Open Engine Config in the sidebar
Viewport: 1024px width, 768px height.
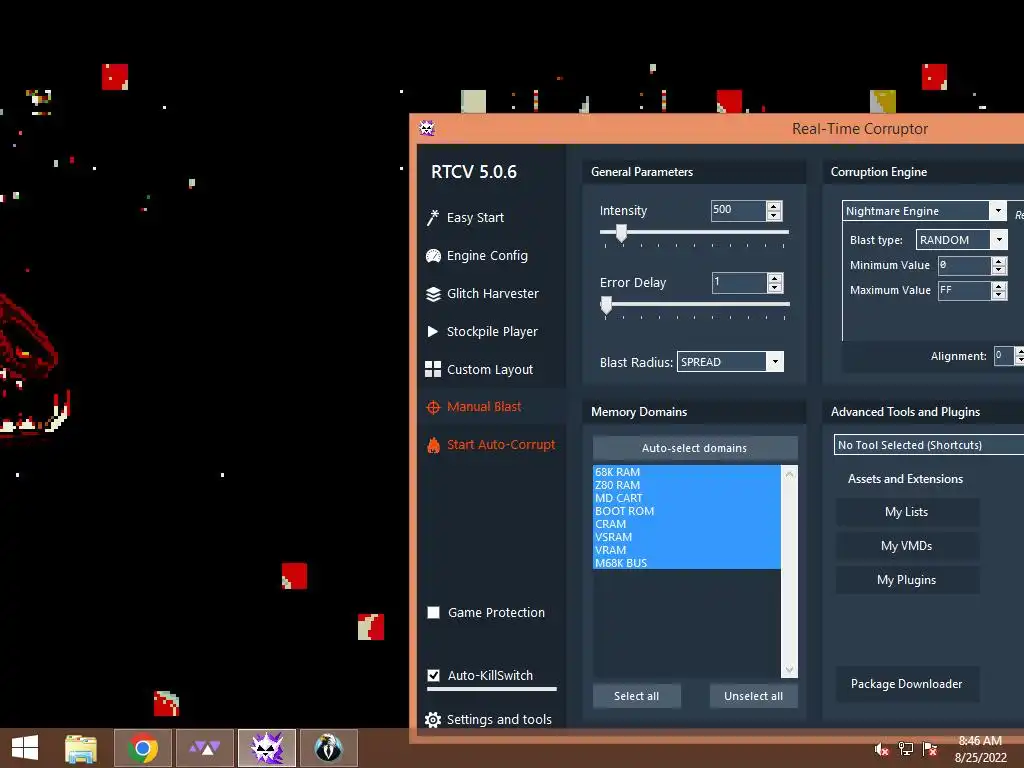tap(487, 255)
